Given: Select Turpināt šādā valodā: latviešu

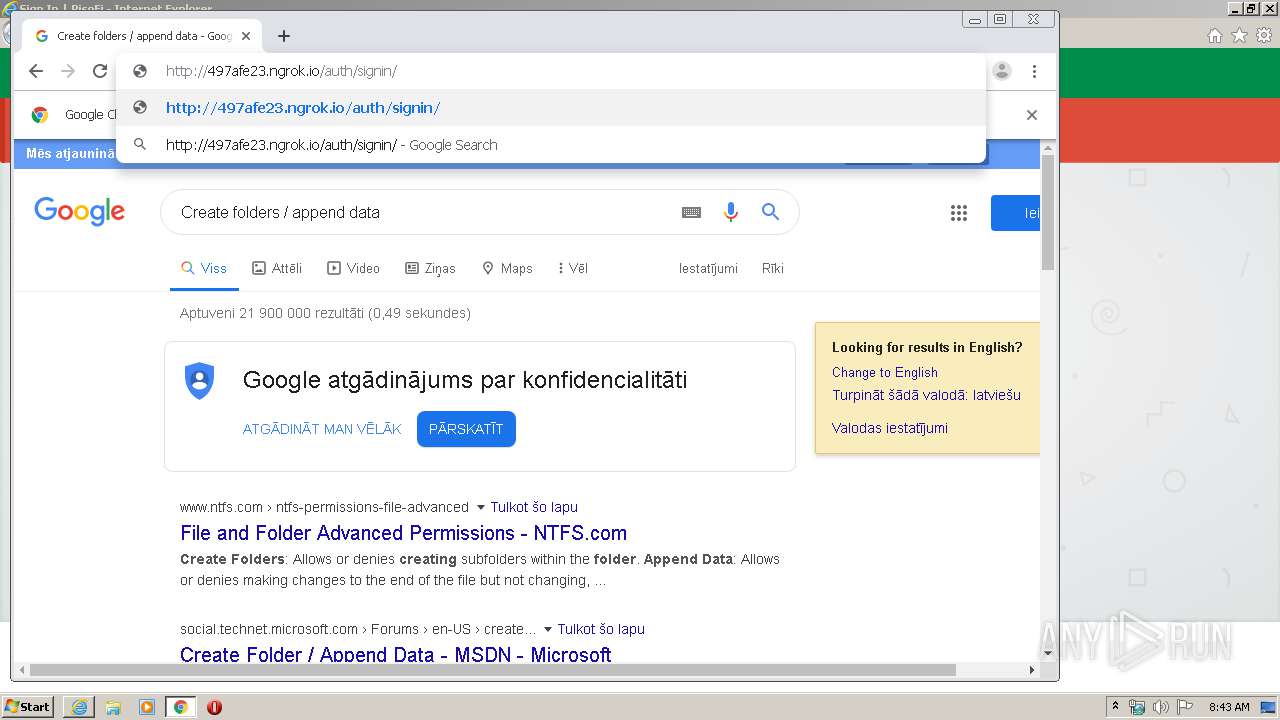Looking at the screenshot, I should coord(926,395).
